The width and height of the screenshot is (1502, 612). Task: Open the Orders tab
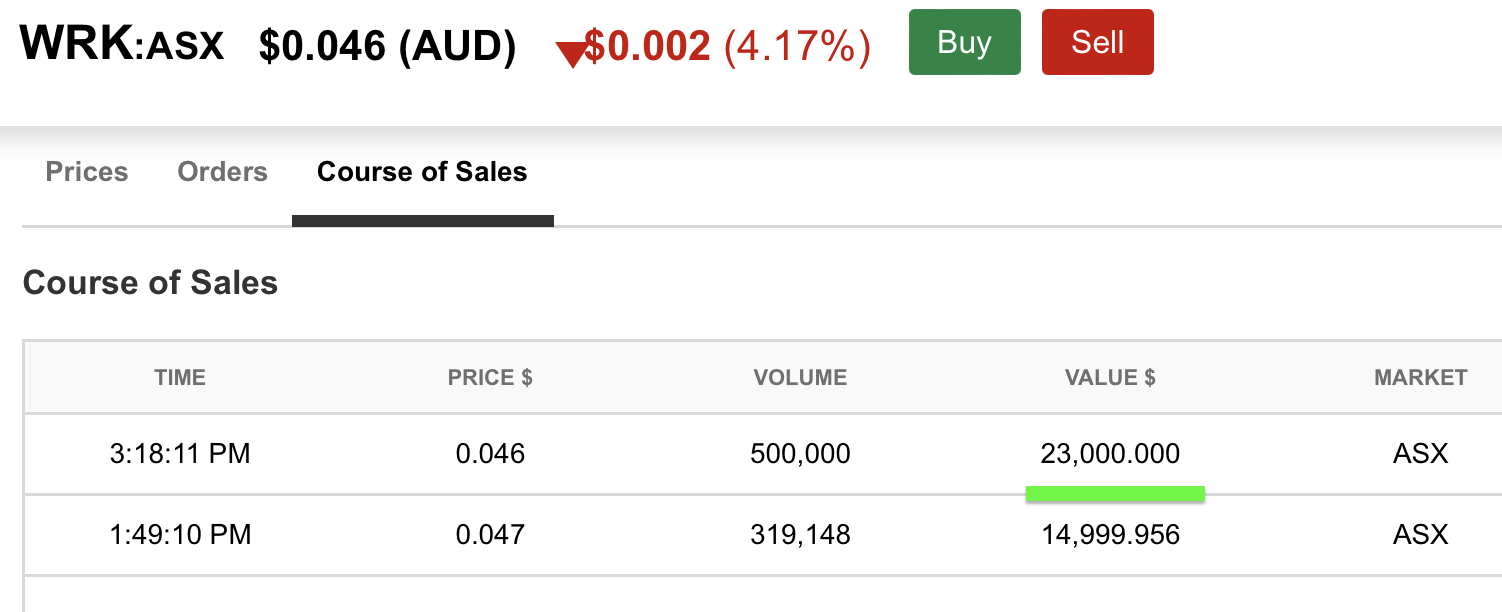[222, 172]
